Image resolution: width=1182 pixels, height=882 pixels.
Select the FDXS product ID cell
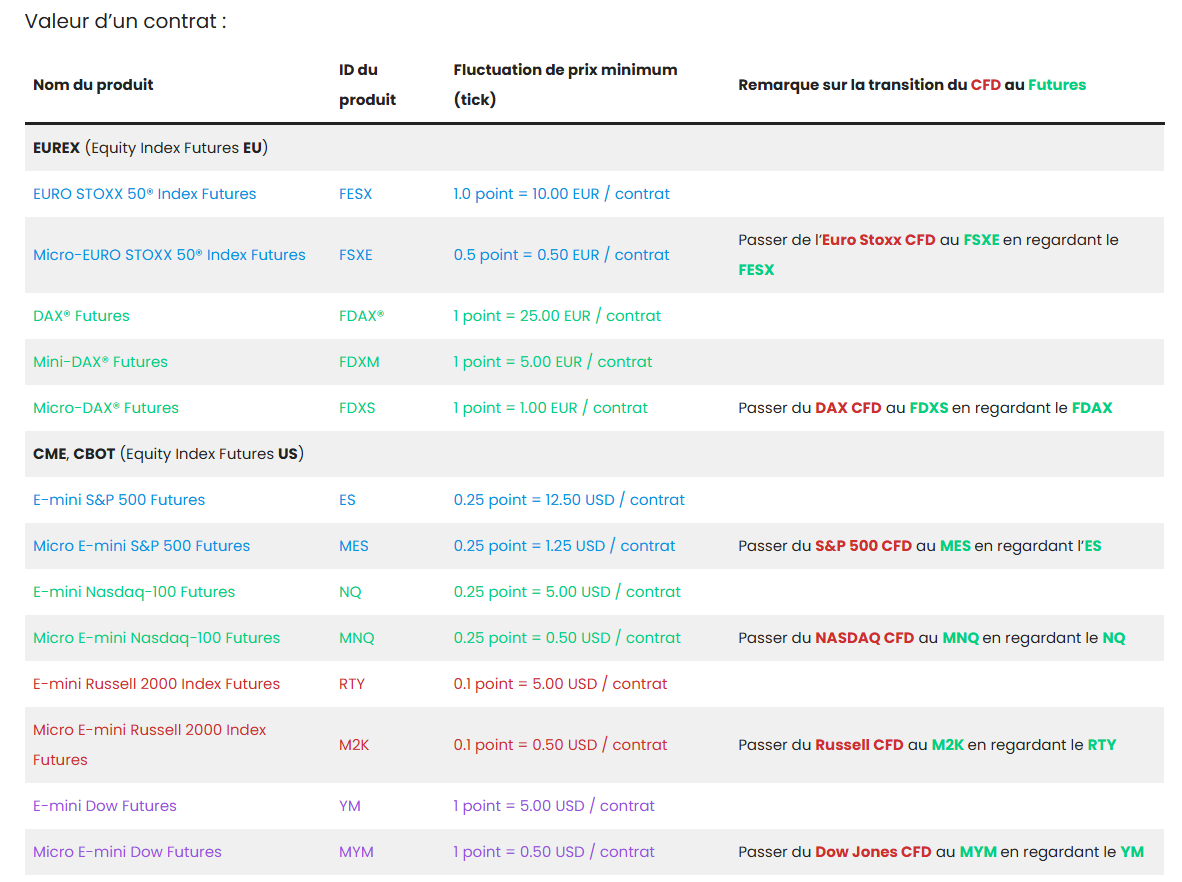coord(358,408)
